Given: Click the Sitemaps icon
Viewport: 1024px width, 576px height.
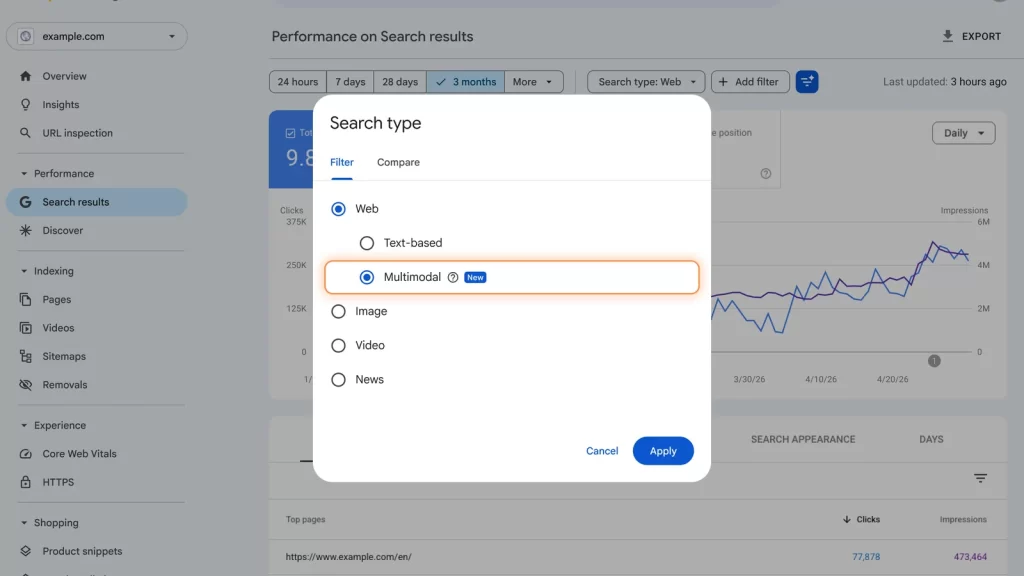Looking at the screenshot, I should point(25,357).
